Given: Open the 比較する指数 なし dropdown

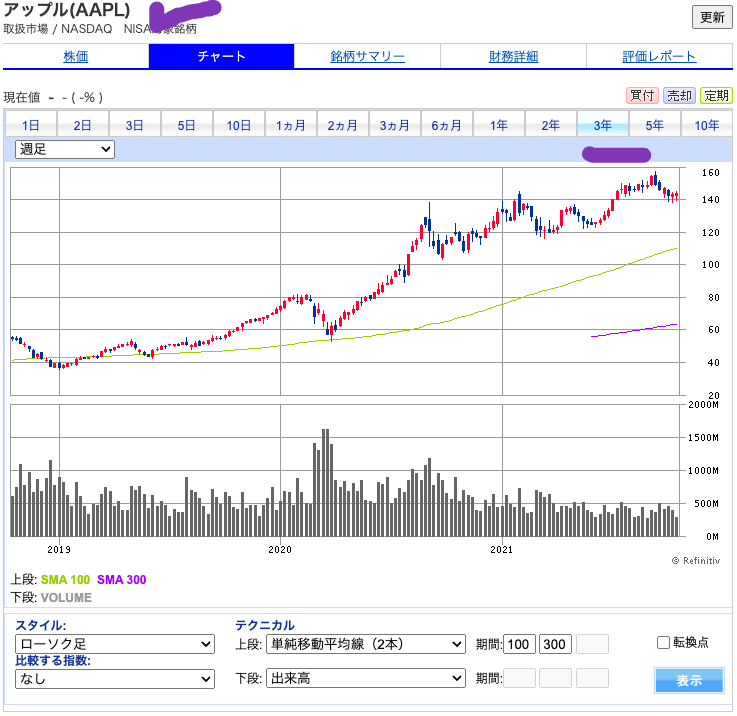Looking at the screenshot, I should (115, 678).
